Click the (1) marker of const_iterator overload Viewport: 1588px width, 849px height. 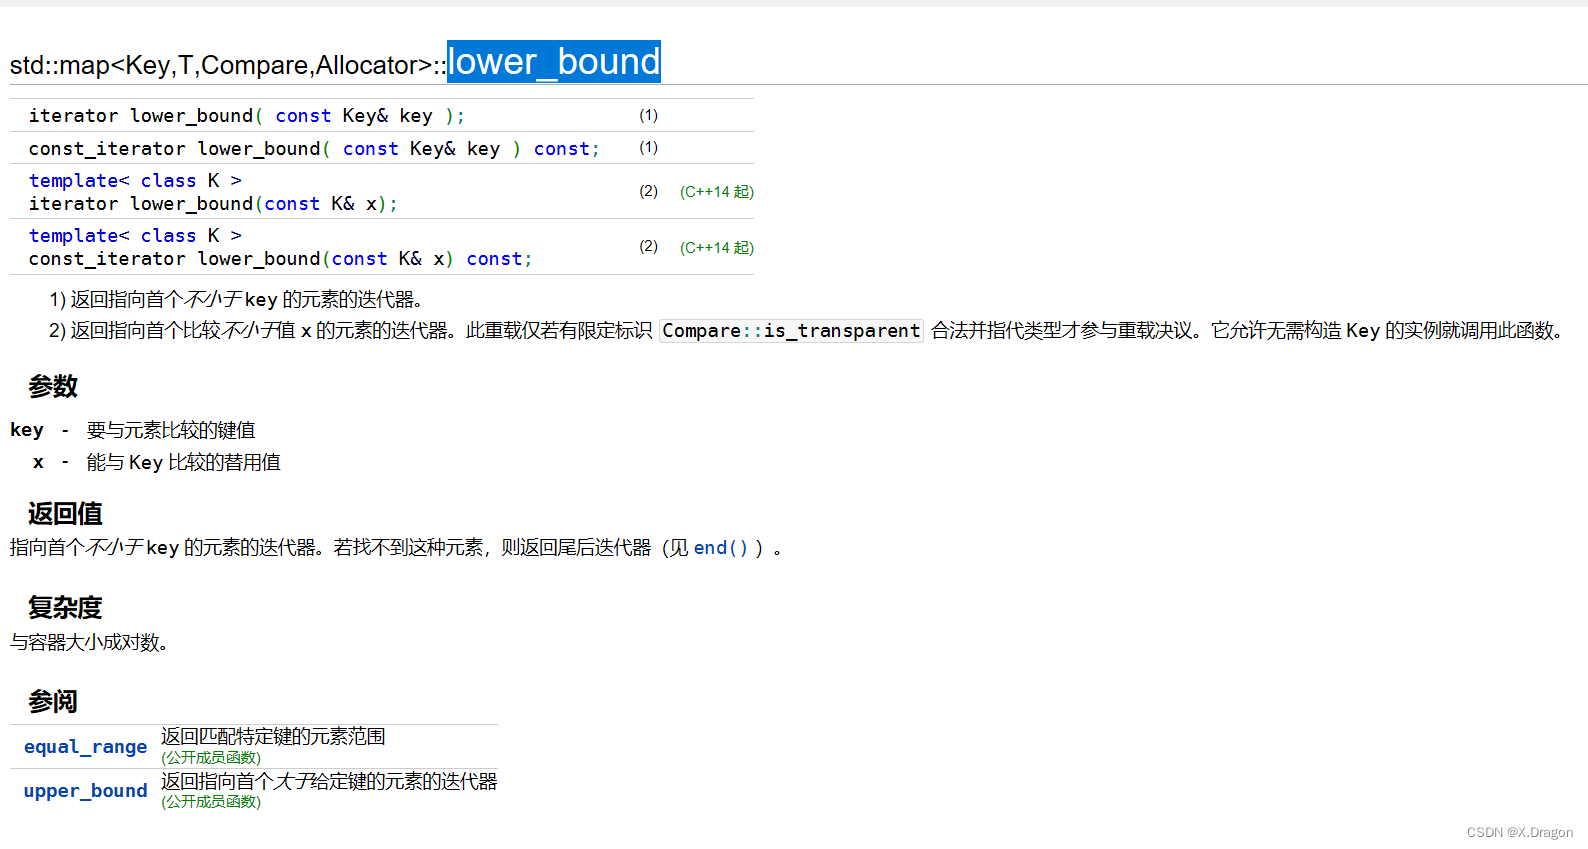point(649,148)
